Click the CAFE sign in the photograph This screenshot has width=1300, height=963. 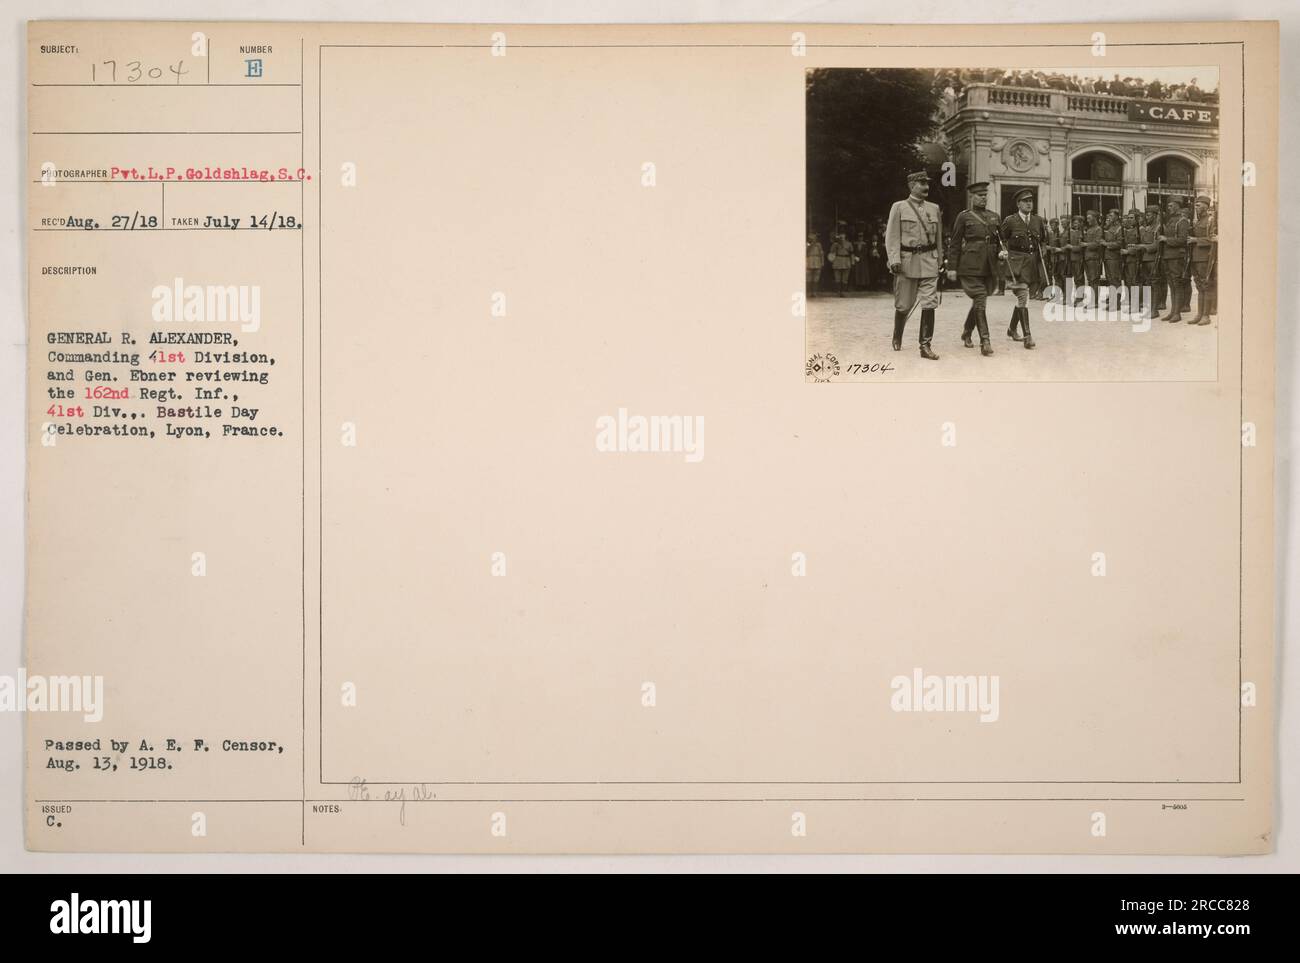pyautogui.click(x=1178, y=115)
